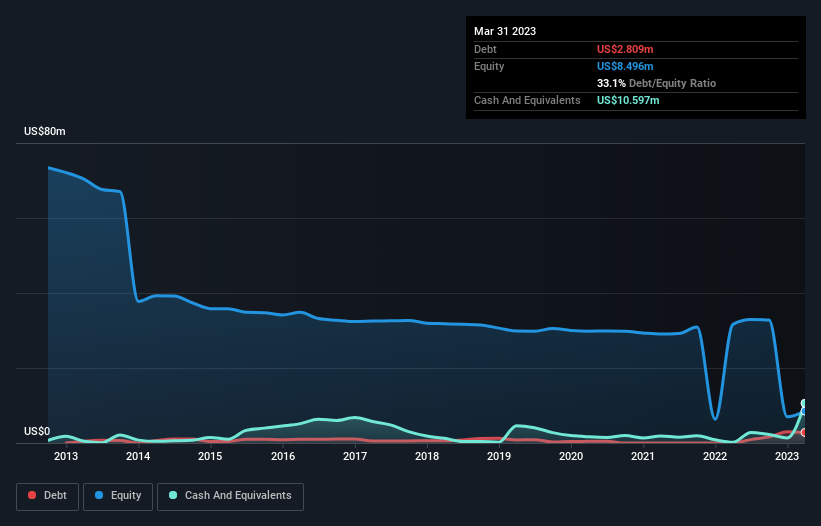The image size is (821, 526).
Task: Click the Debt label in tooltip
Action: click(485, 49)
